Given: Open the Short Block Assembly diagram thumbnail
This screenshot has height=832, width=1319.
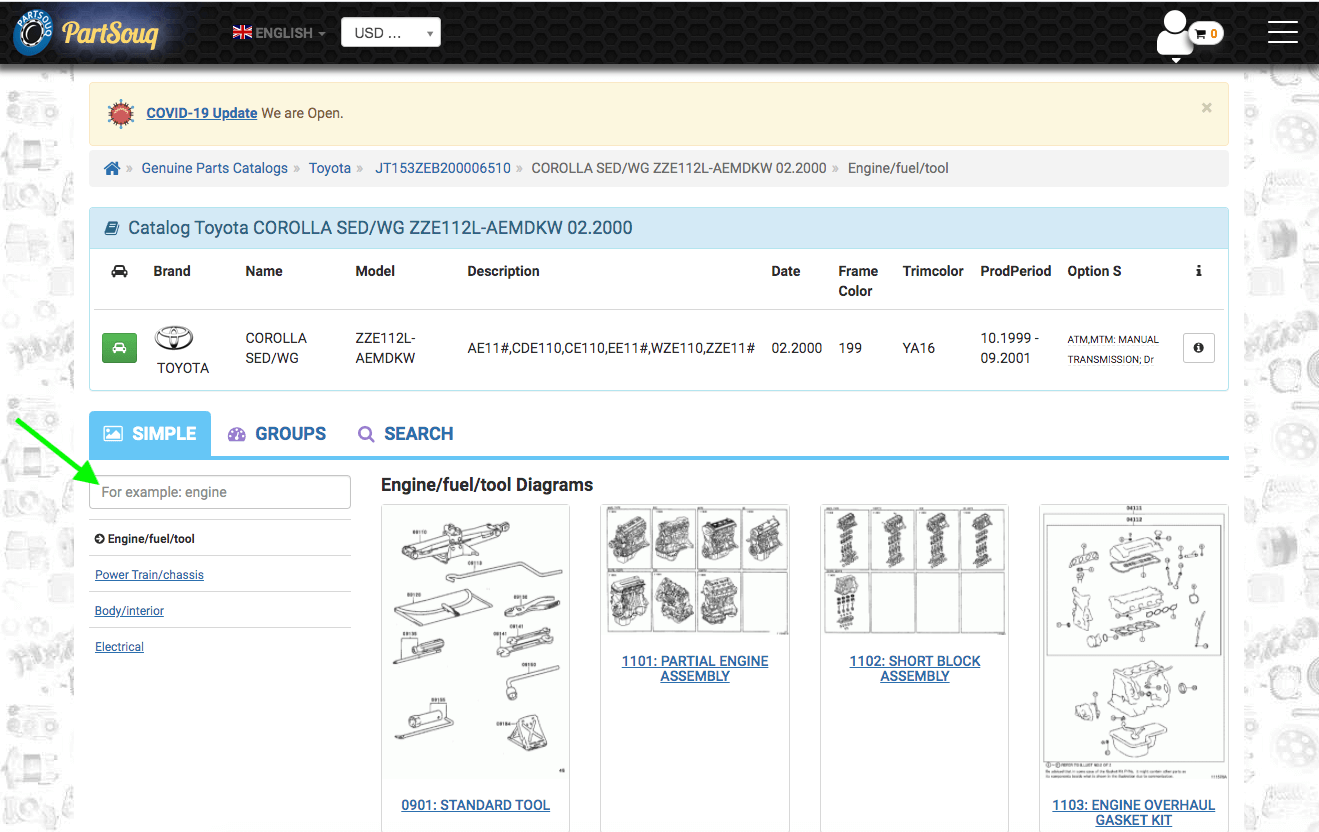Looking at the screenshot, I should point(915,571).
